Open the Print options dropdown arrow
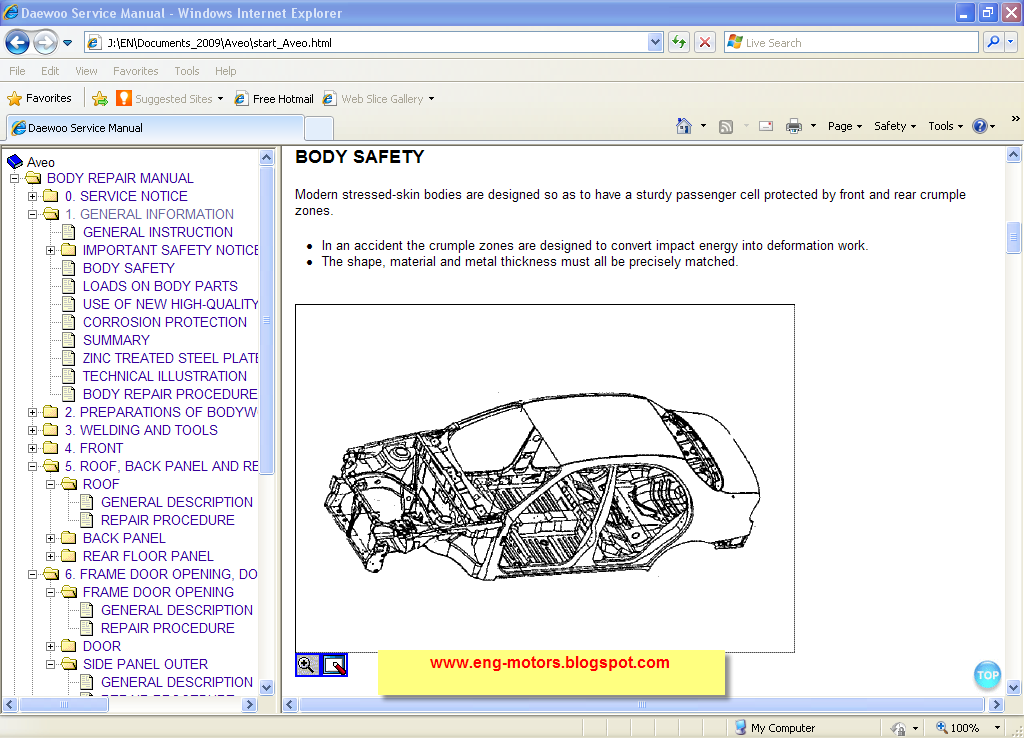 pos(813,126)
